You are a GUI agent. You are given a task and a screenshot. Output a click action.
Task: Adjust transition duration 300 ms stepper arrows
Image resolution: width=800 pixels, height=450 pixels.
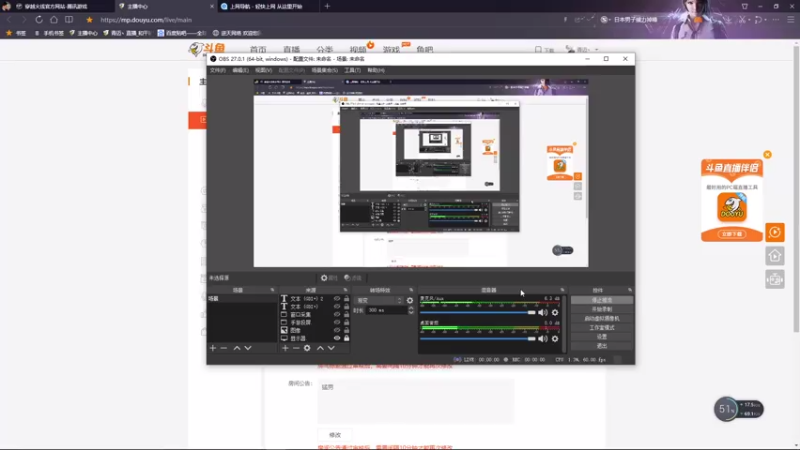411,310
